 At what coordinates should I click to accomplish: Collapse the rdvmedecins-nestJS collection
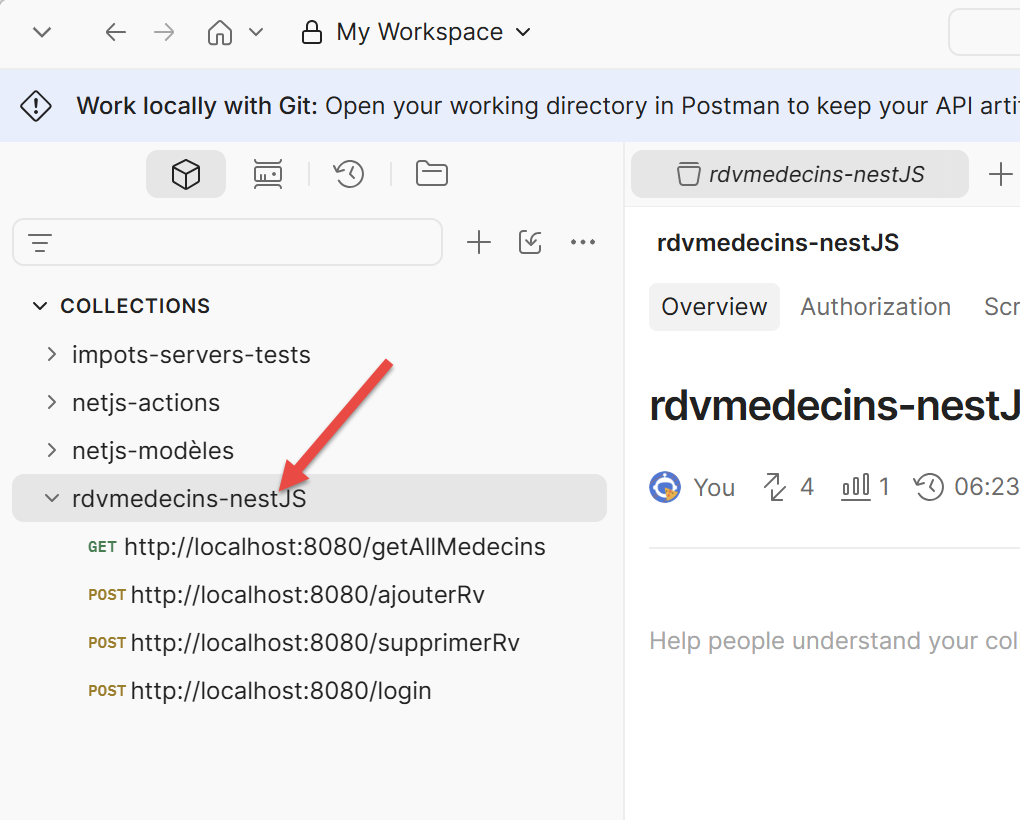pyautogui.click(x=52, y=498)
